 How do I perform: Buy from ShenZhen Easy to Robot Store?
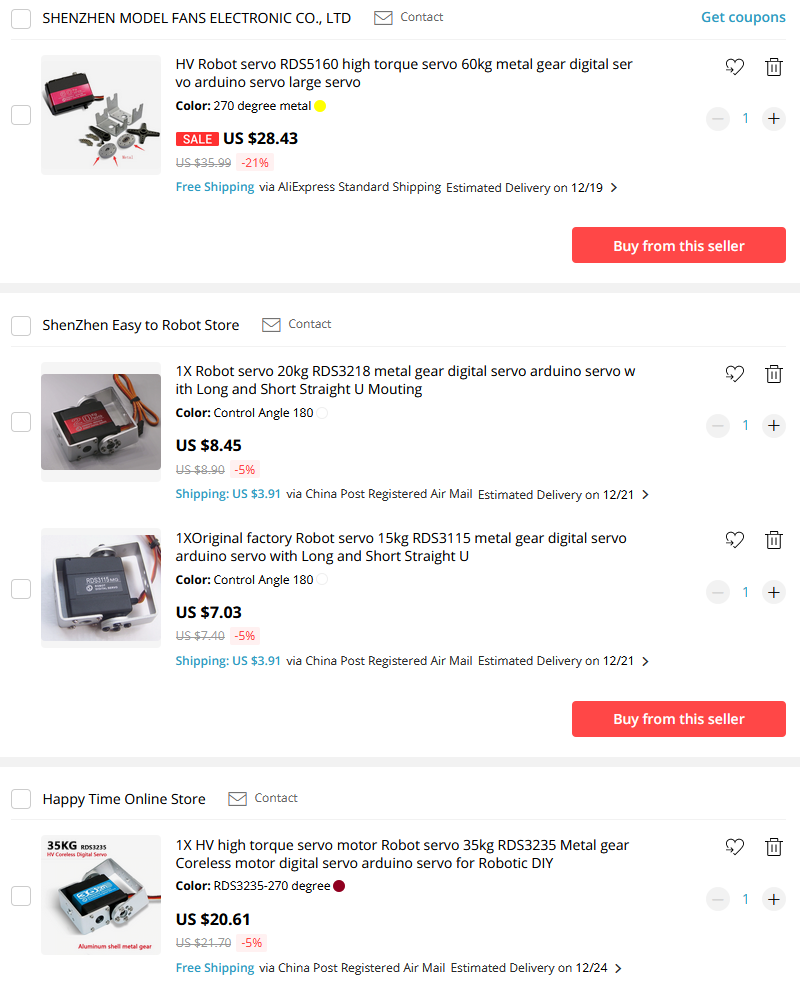[x=679, y=719]
